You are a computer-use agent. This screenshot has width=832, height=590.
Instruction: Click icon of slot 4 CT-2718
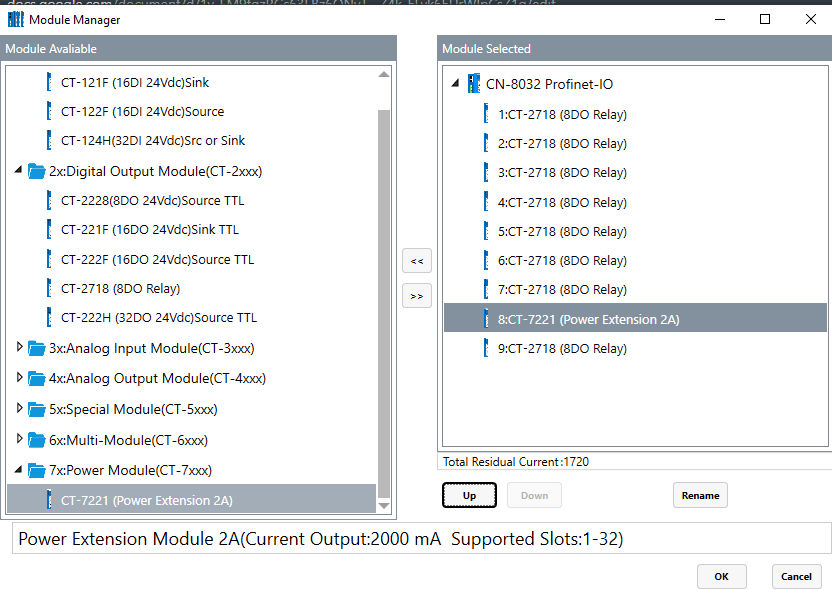tap(486, 202)
